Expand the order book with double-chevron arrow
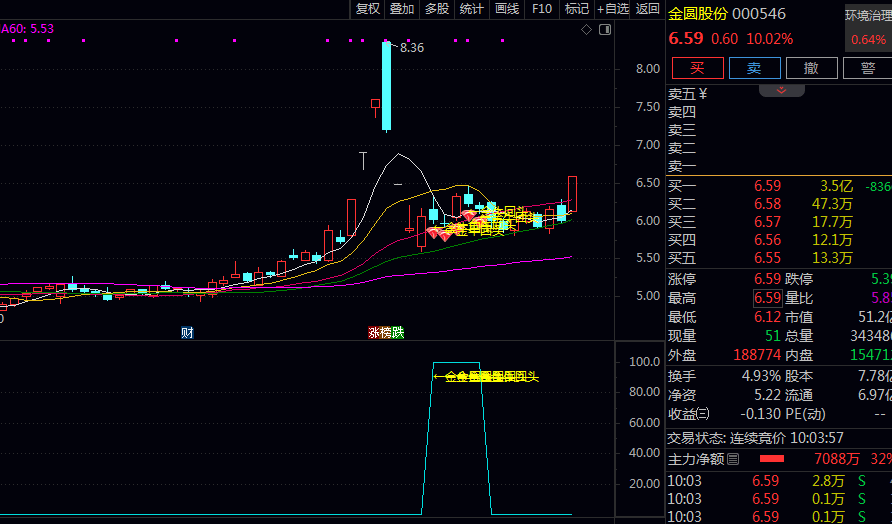892x524 pixels. click(x=782, y=90)
